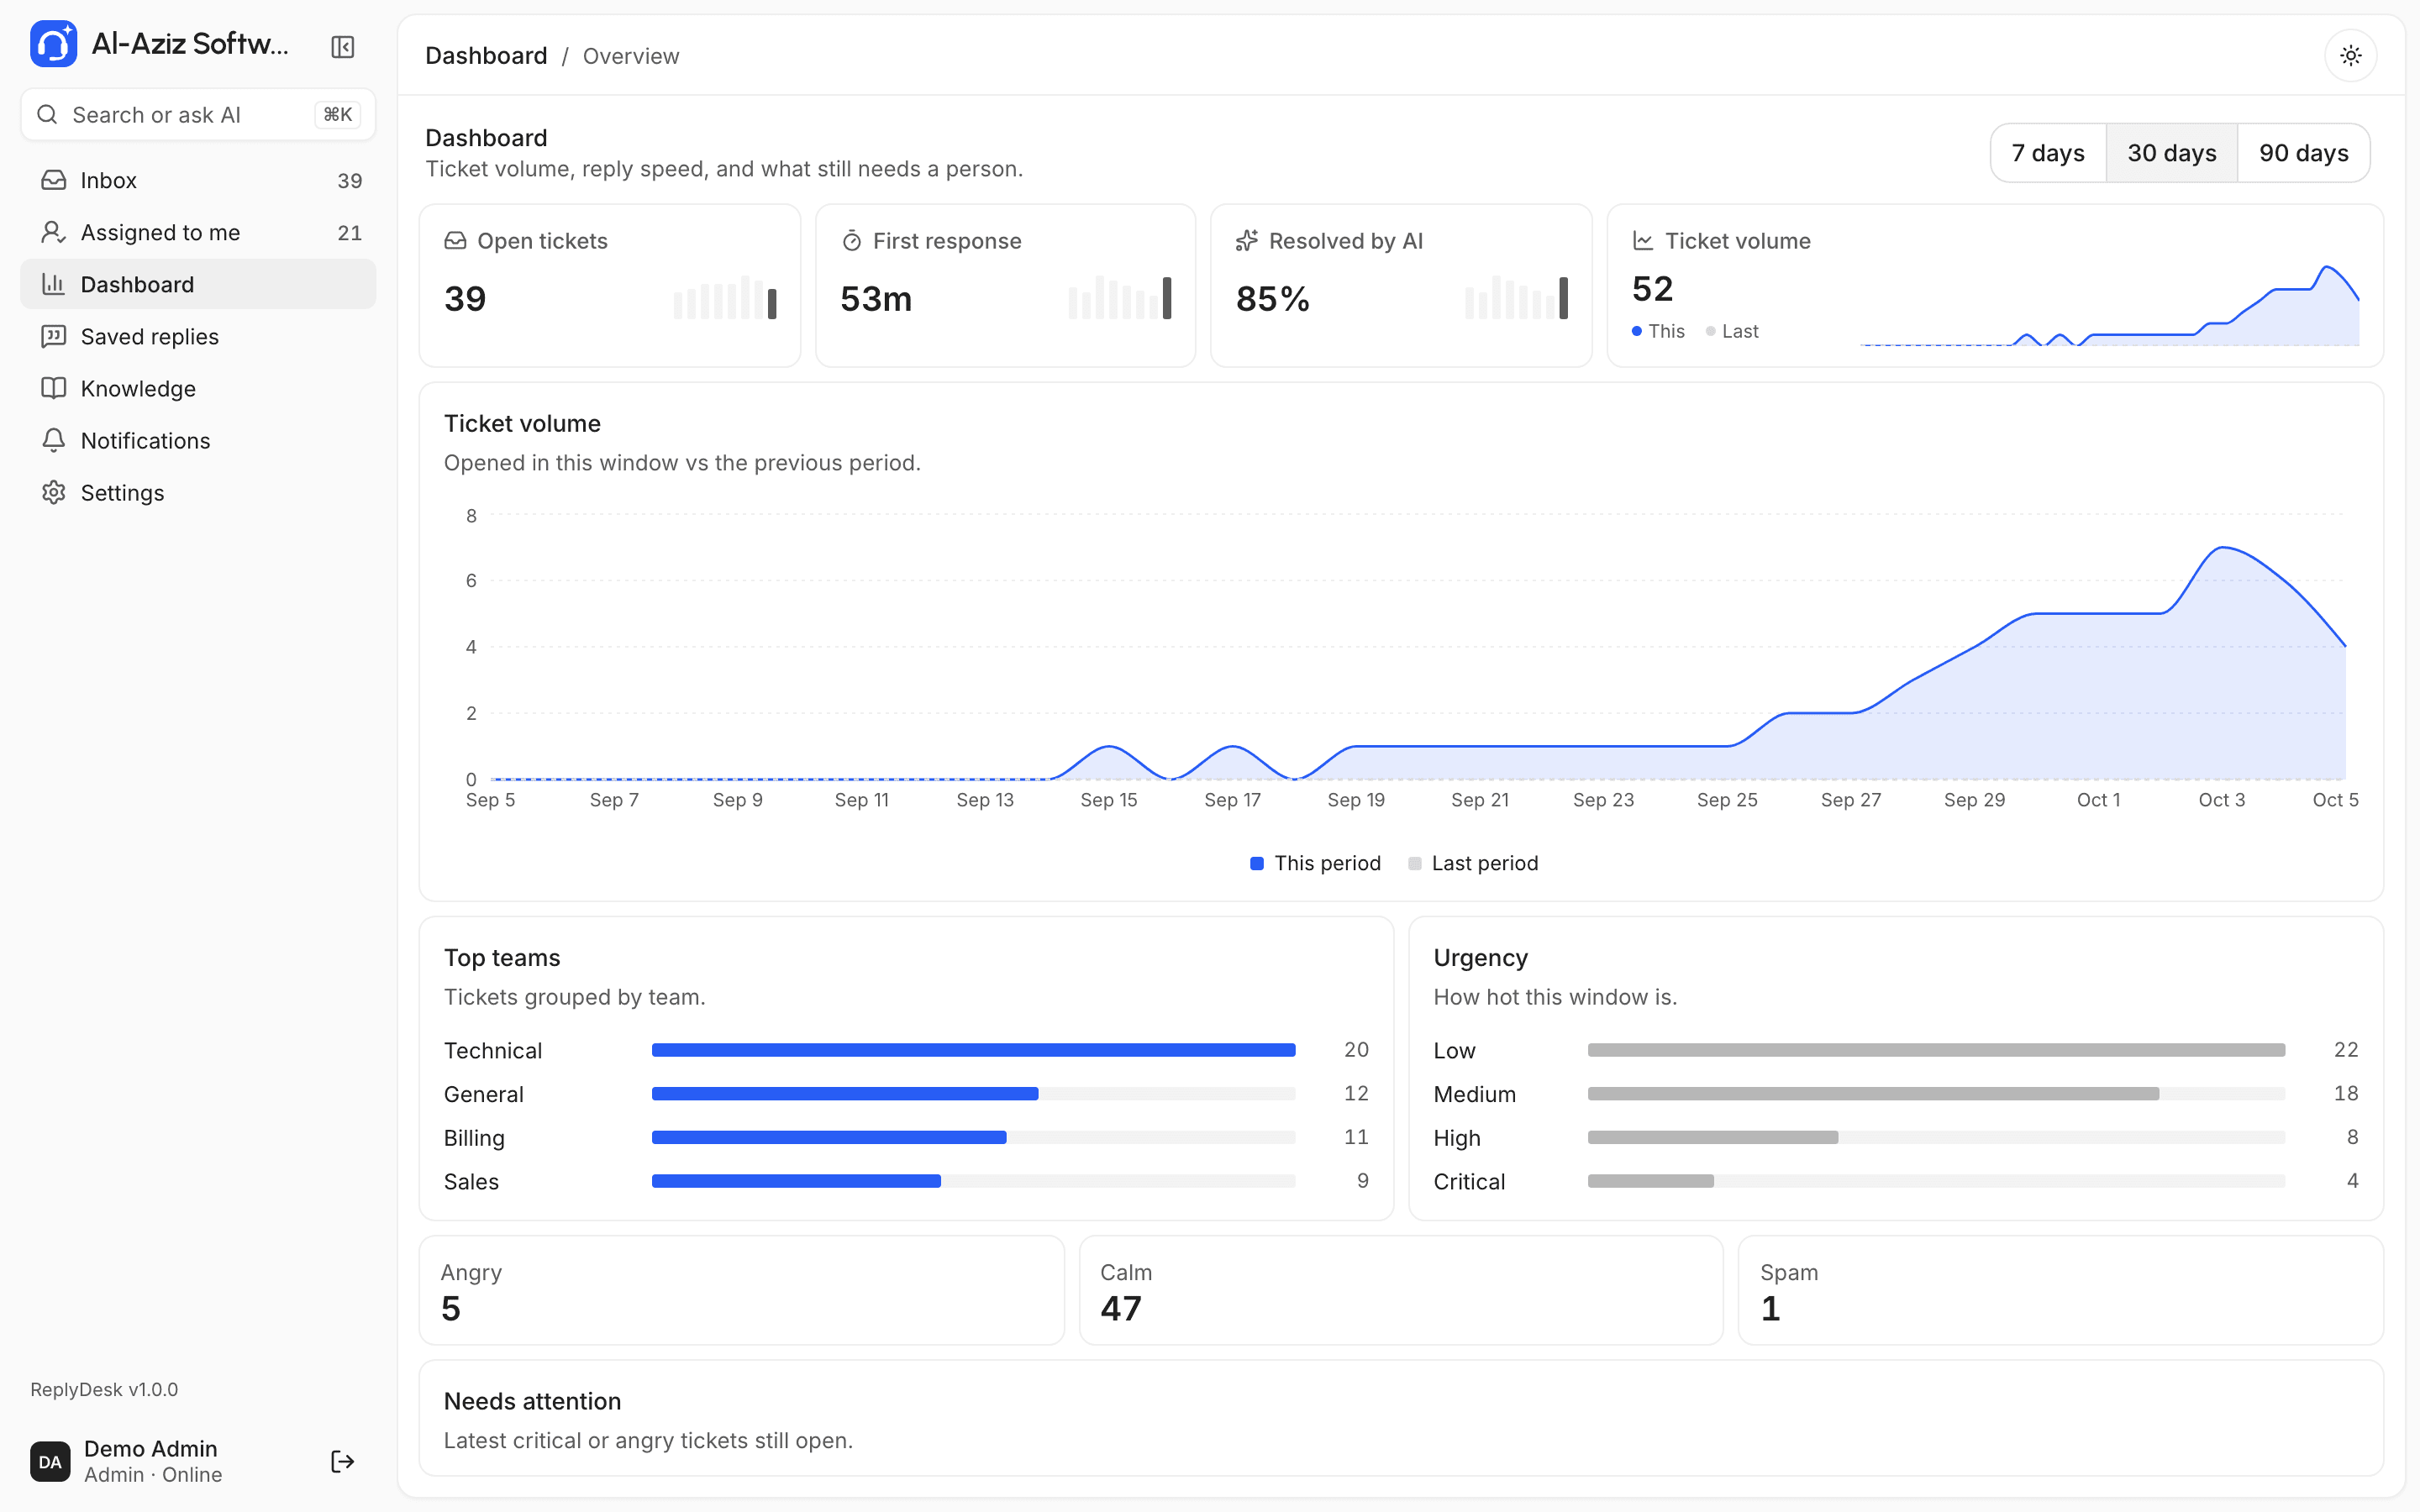
Task: Open the Spam count card
Action: tap(2060, 1290)
